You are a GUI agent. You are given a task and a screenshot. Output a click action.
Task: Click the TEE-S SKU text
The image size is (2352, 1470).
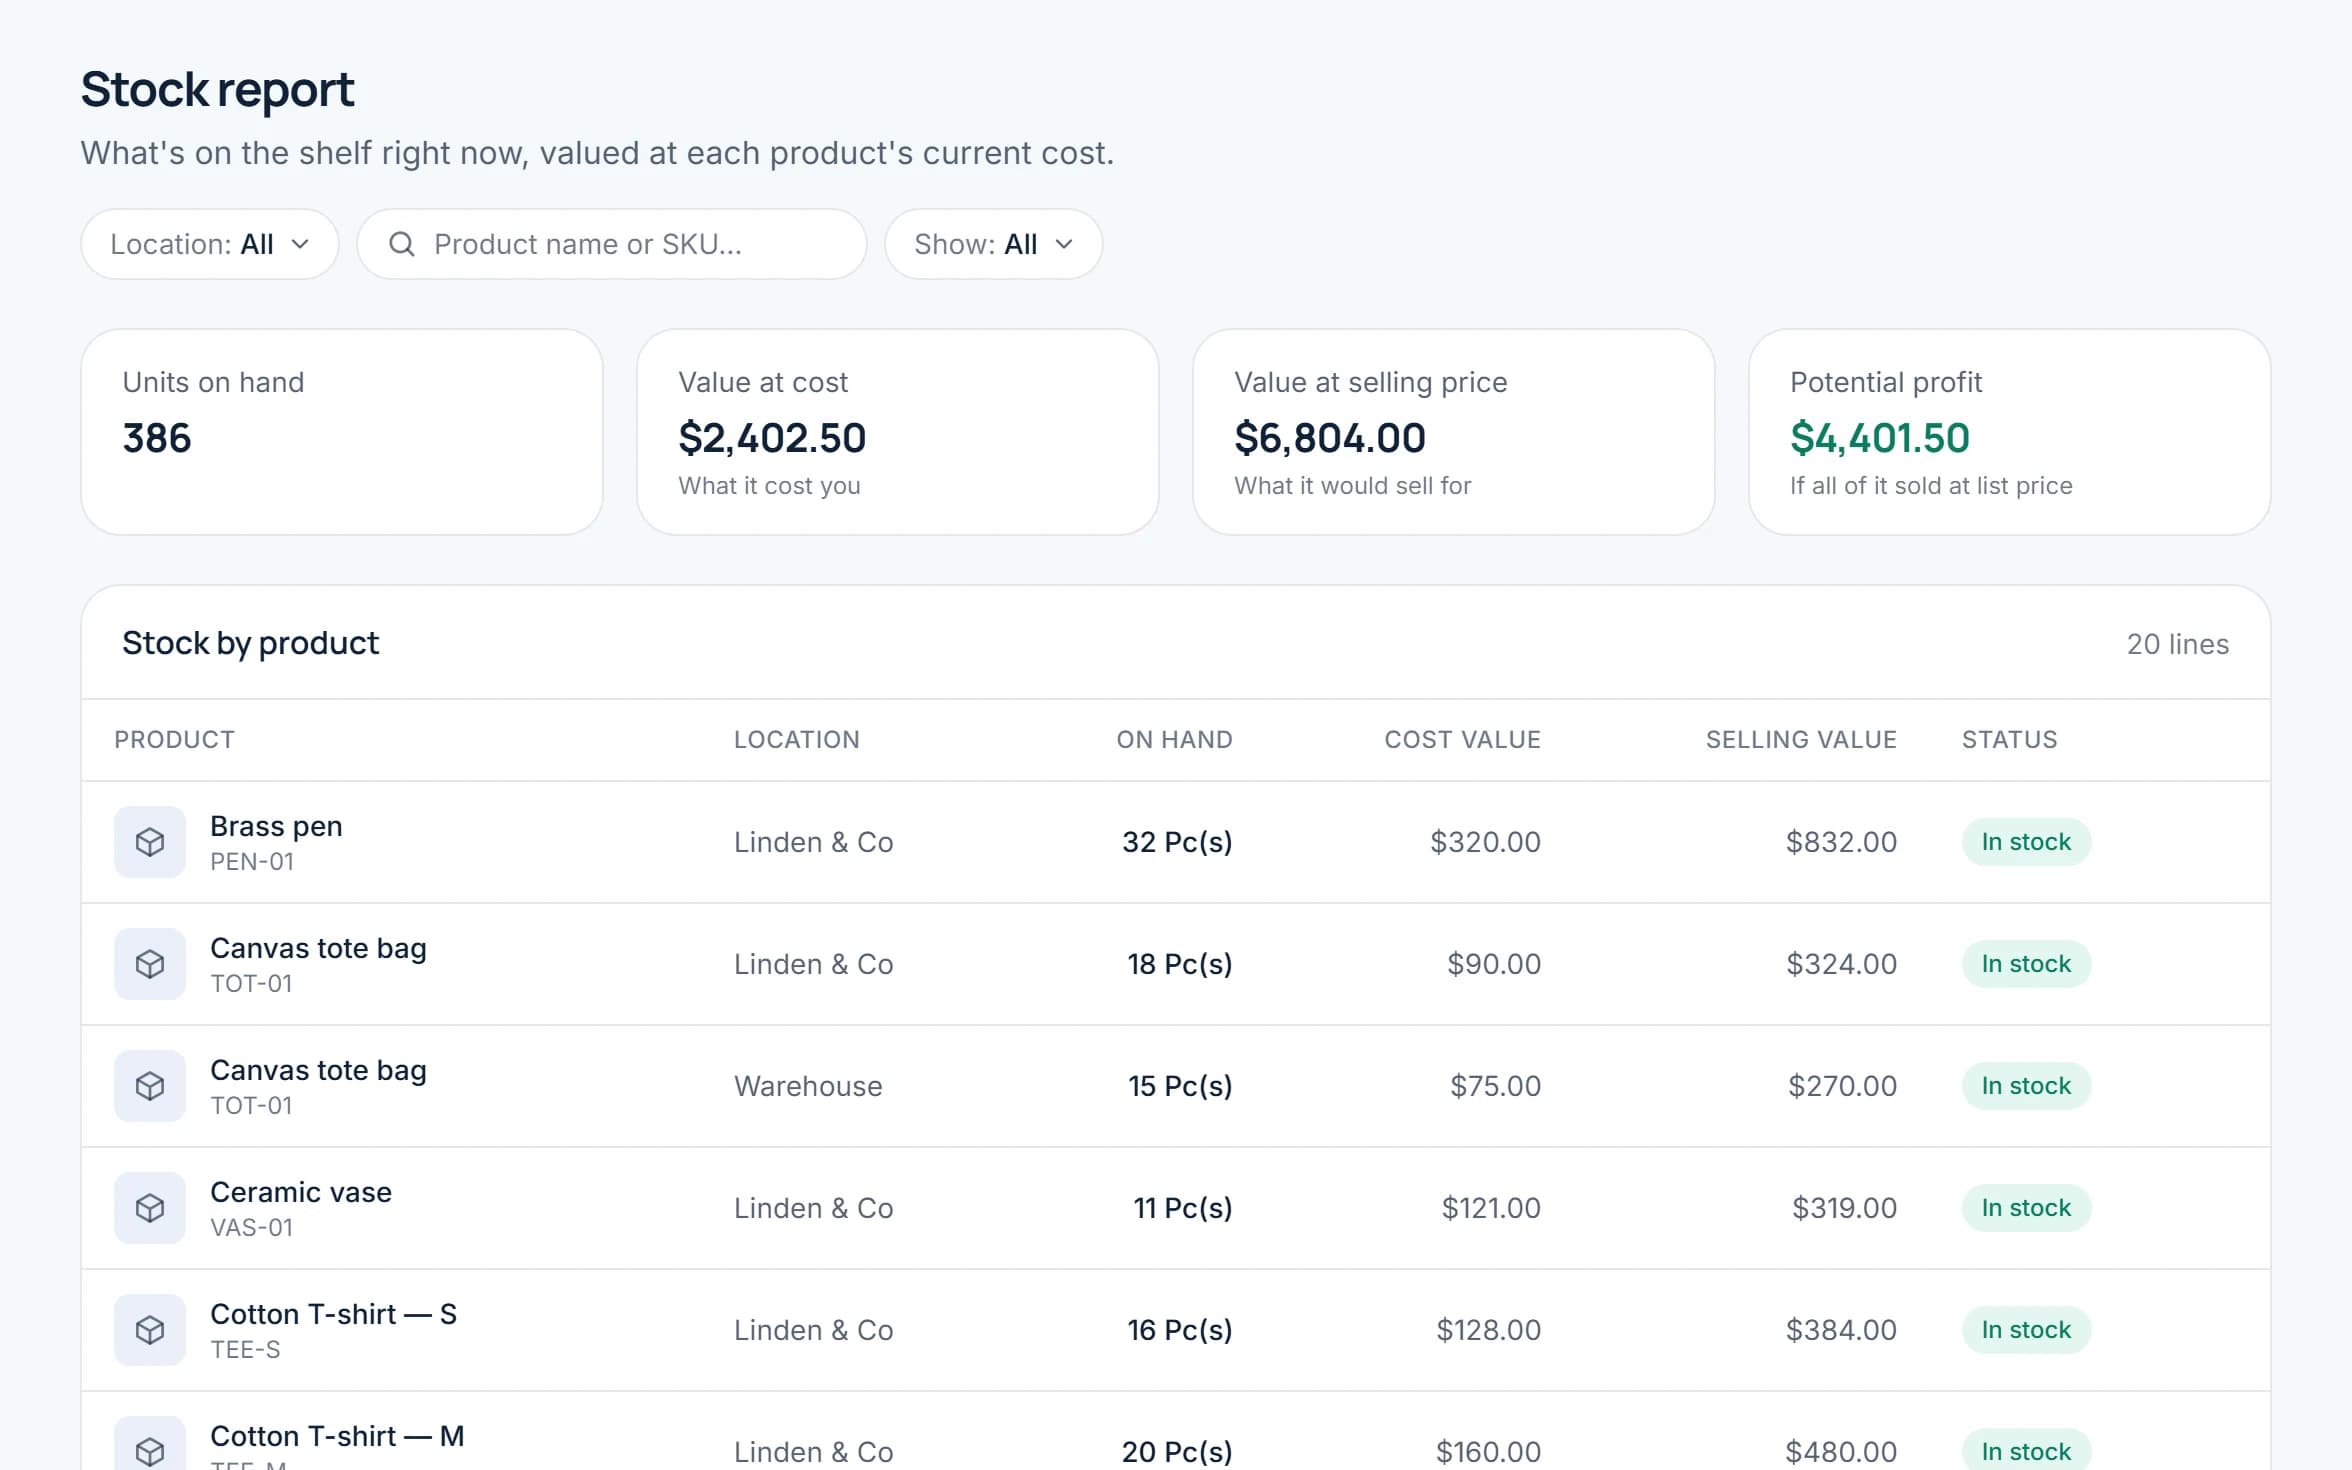[245, 1350]
